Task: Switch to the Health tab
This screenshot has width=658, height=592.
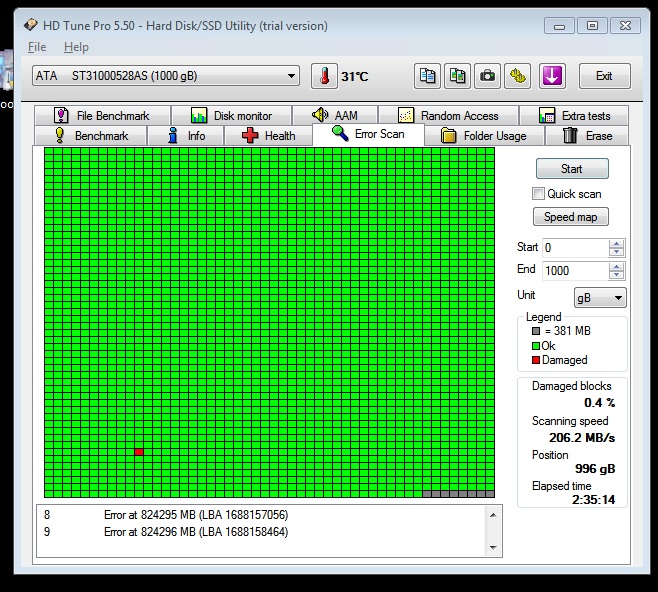Action: [269, 136]
